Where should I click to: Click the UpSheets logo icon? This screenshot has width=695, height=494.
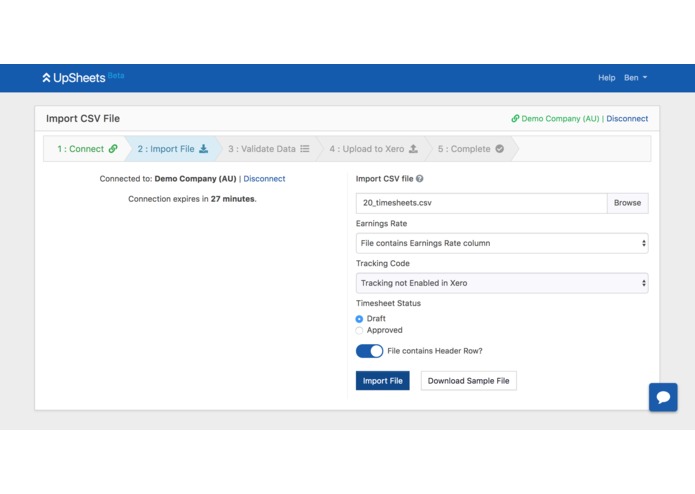click(46, 78)
